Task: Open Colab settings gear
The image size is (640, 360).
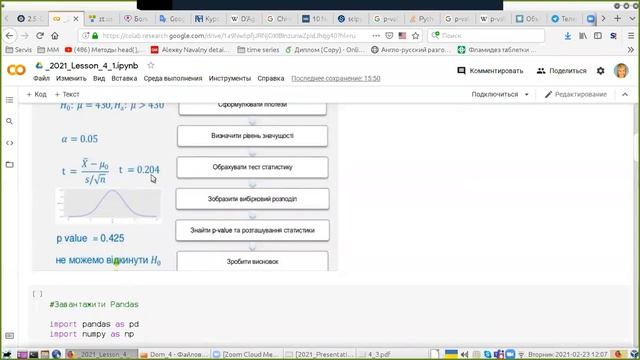Action: [600, 71]
